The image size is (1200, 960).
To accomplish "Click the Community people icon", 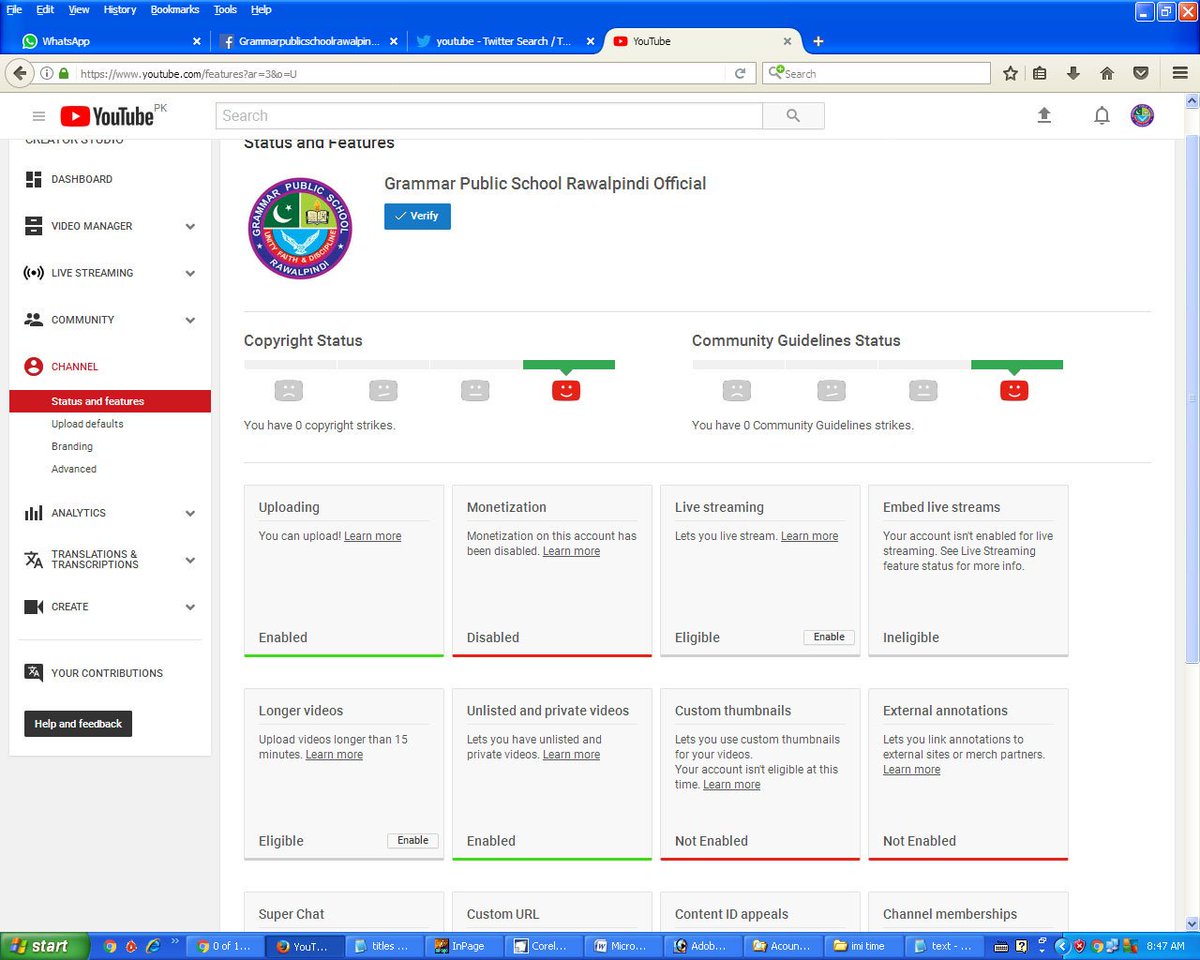I will [x=34, y=320].
